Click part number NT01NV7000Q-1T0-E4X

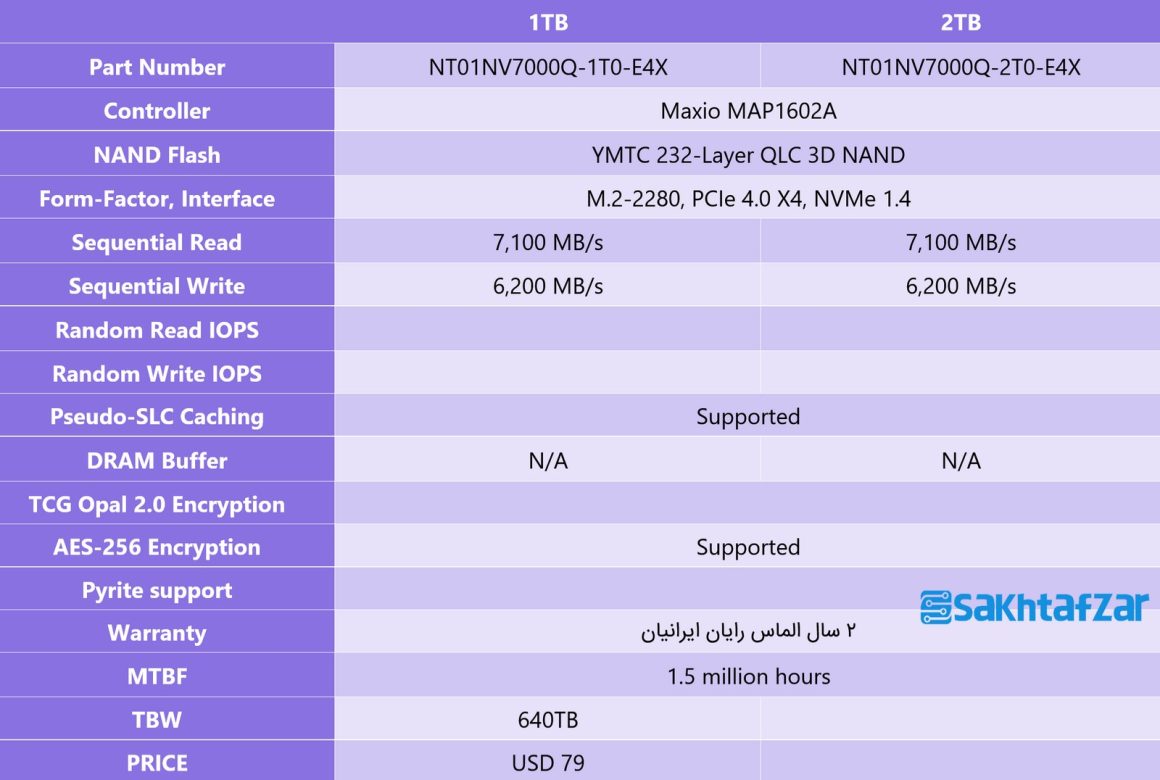tap(547, 67)
